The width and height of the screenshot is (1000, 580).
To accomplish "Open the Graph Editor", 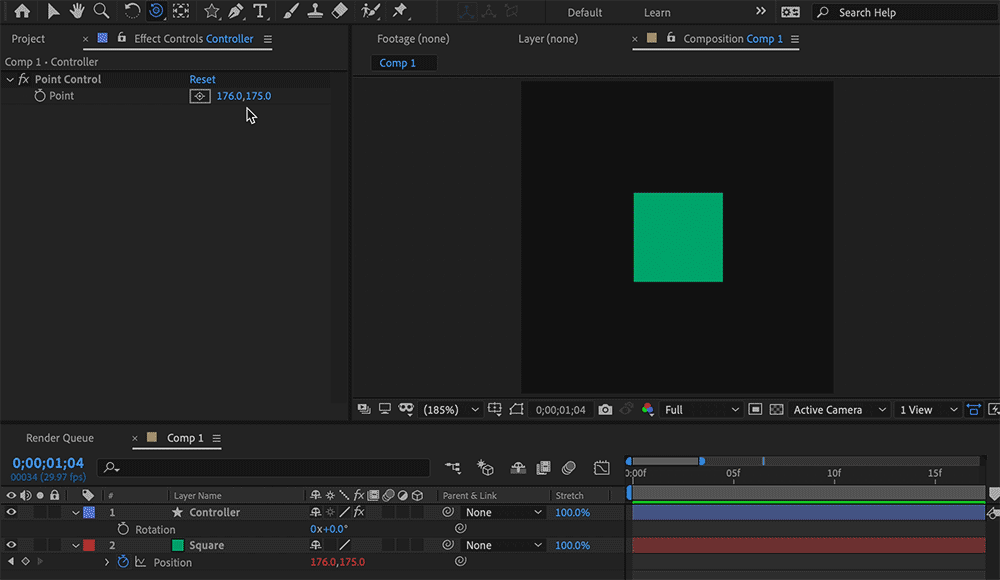I will pos(601,468).
